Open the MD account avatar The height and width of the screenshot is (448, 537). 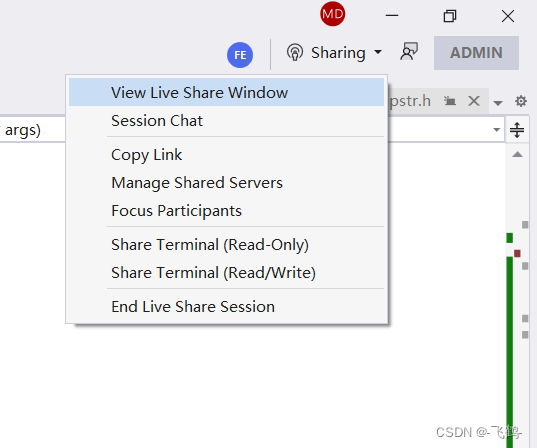coord(332,14)
